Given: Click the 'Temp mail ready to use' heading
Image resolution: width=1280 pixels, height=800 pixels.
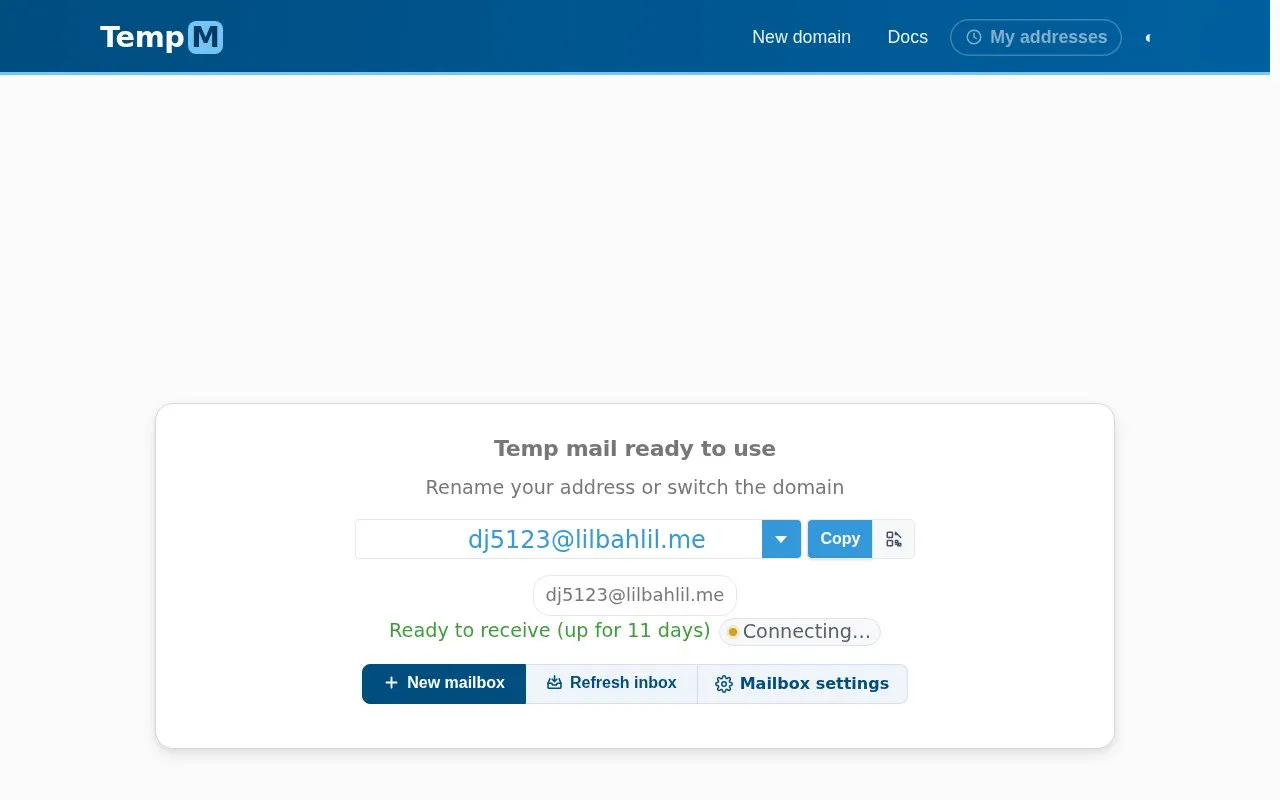Looking at the screenshot, I should click(x=635, y=449).
